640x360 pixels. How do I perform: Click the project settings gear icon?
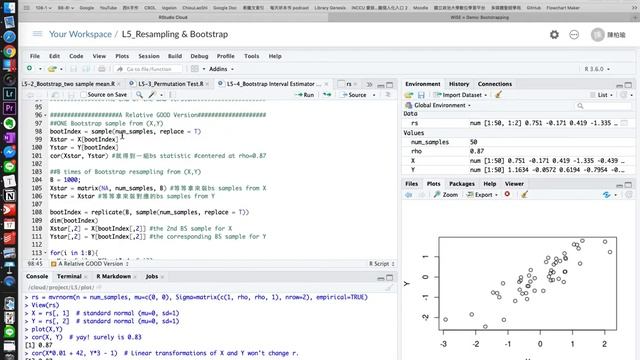554,35
